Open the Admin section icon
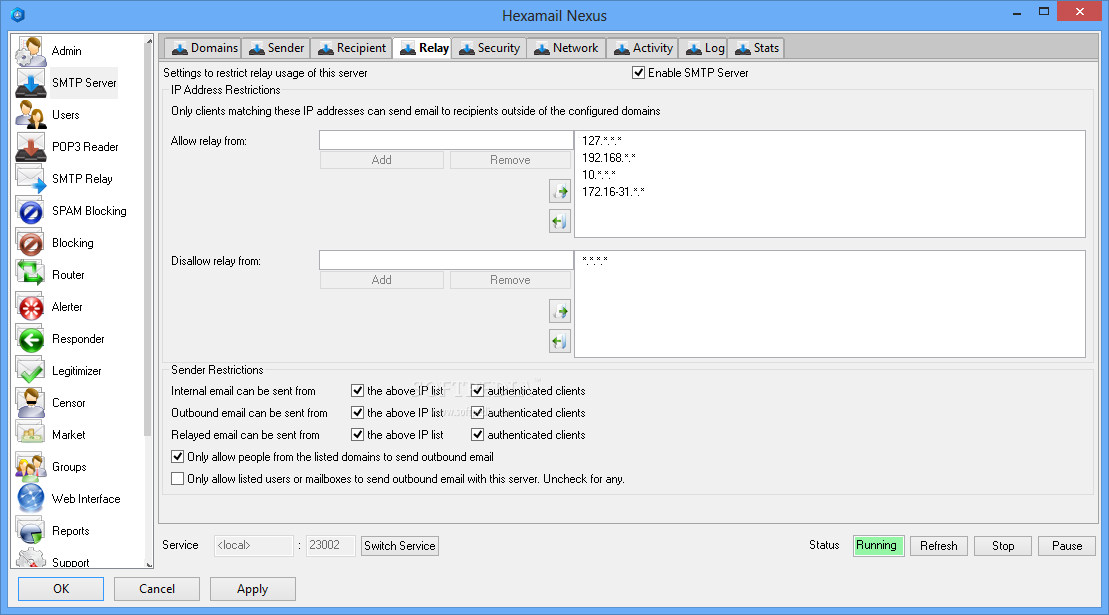This screenshot has height=615, width=1109. coord(30,51)
